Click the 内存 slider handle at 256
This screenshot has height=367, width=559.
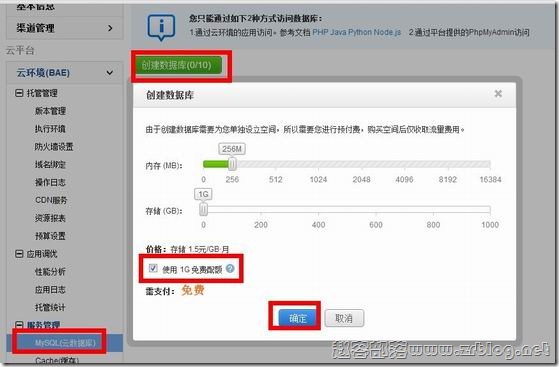[232, 164]
